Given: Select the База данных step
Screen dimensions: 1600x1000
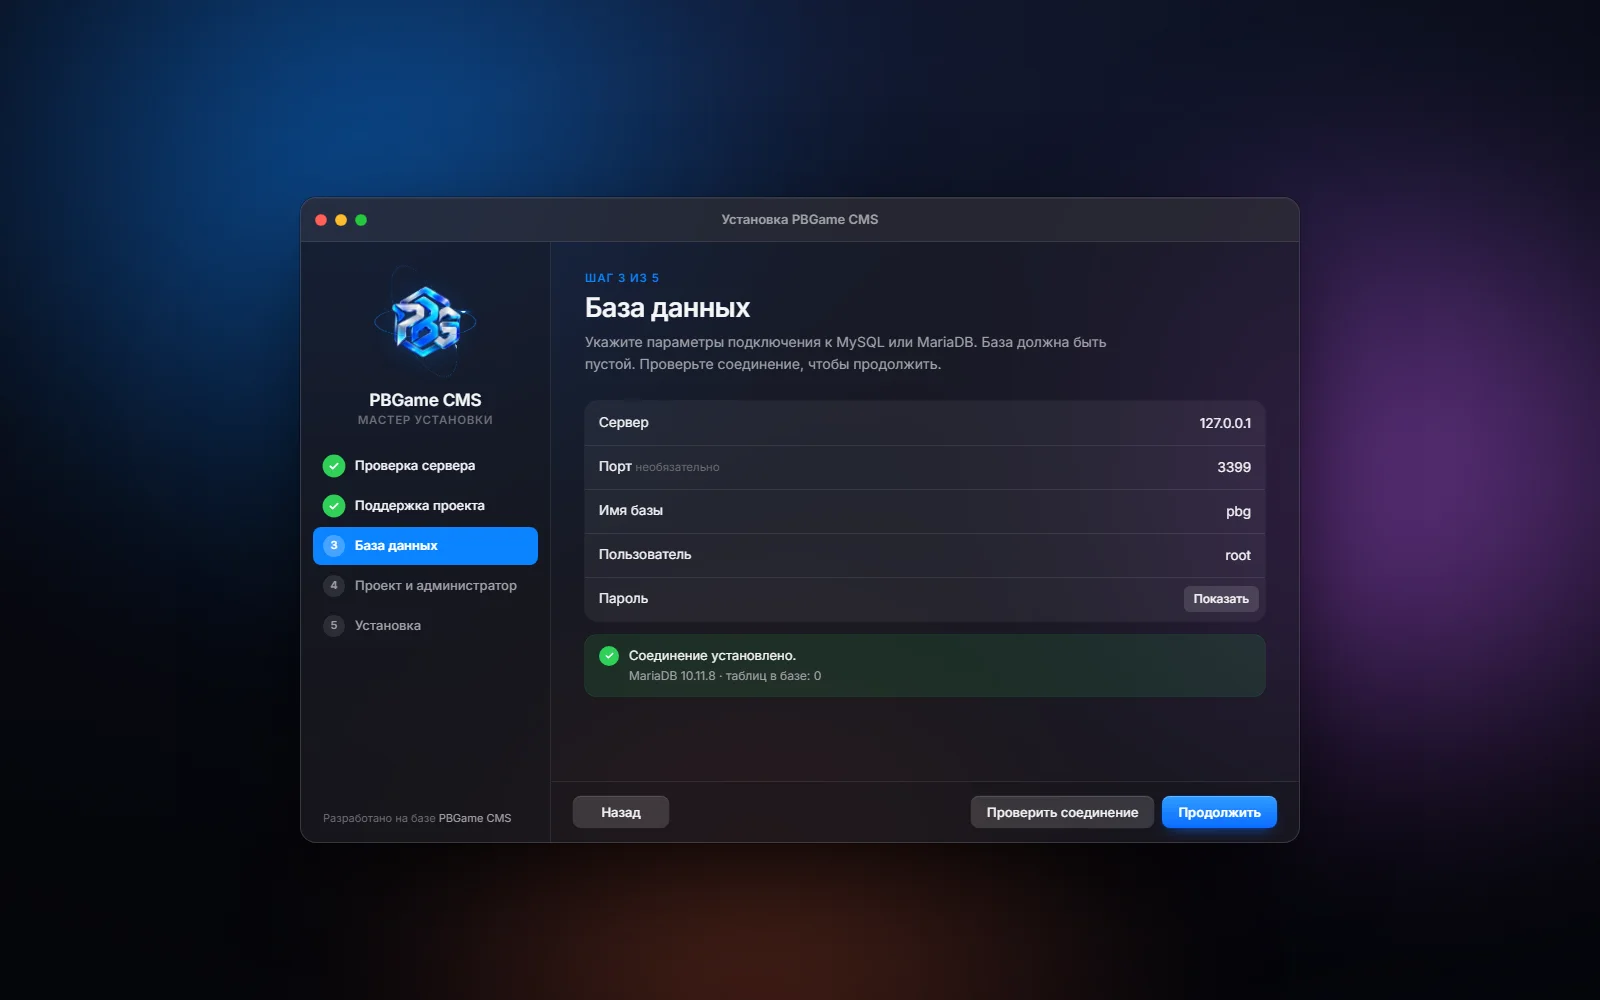Looking at the screenshot, I should pyautogui.click(x=425, y=546).
